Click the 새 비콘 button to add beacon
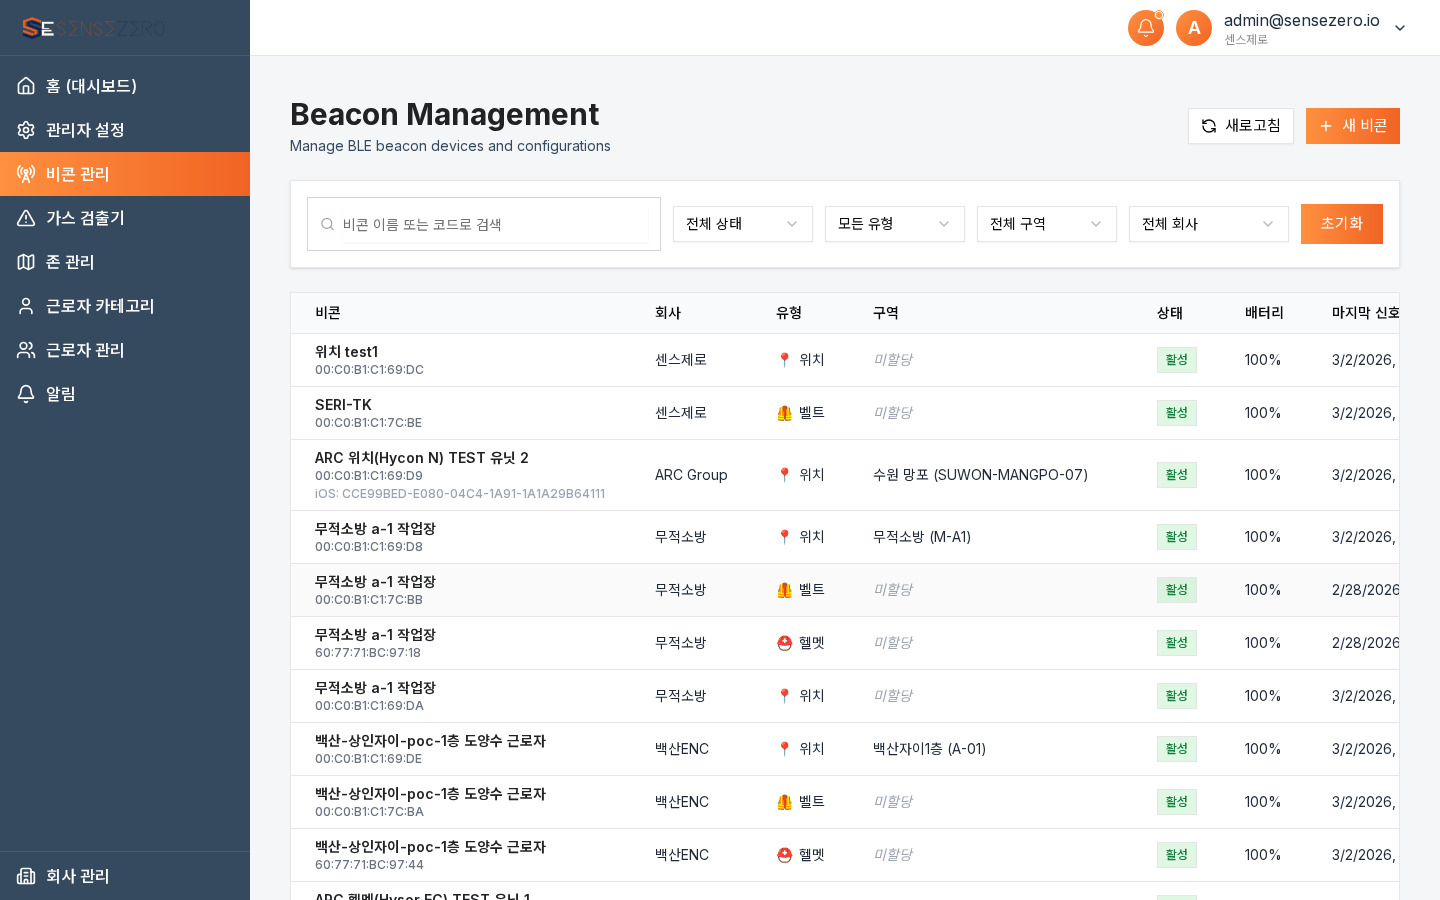This screenshot has width=1440, height=900. [1353, 126]
